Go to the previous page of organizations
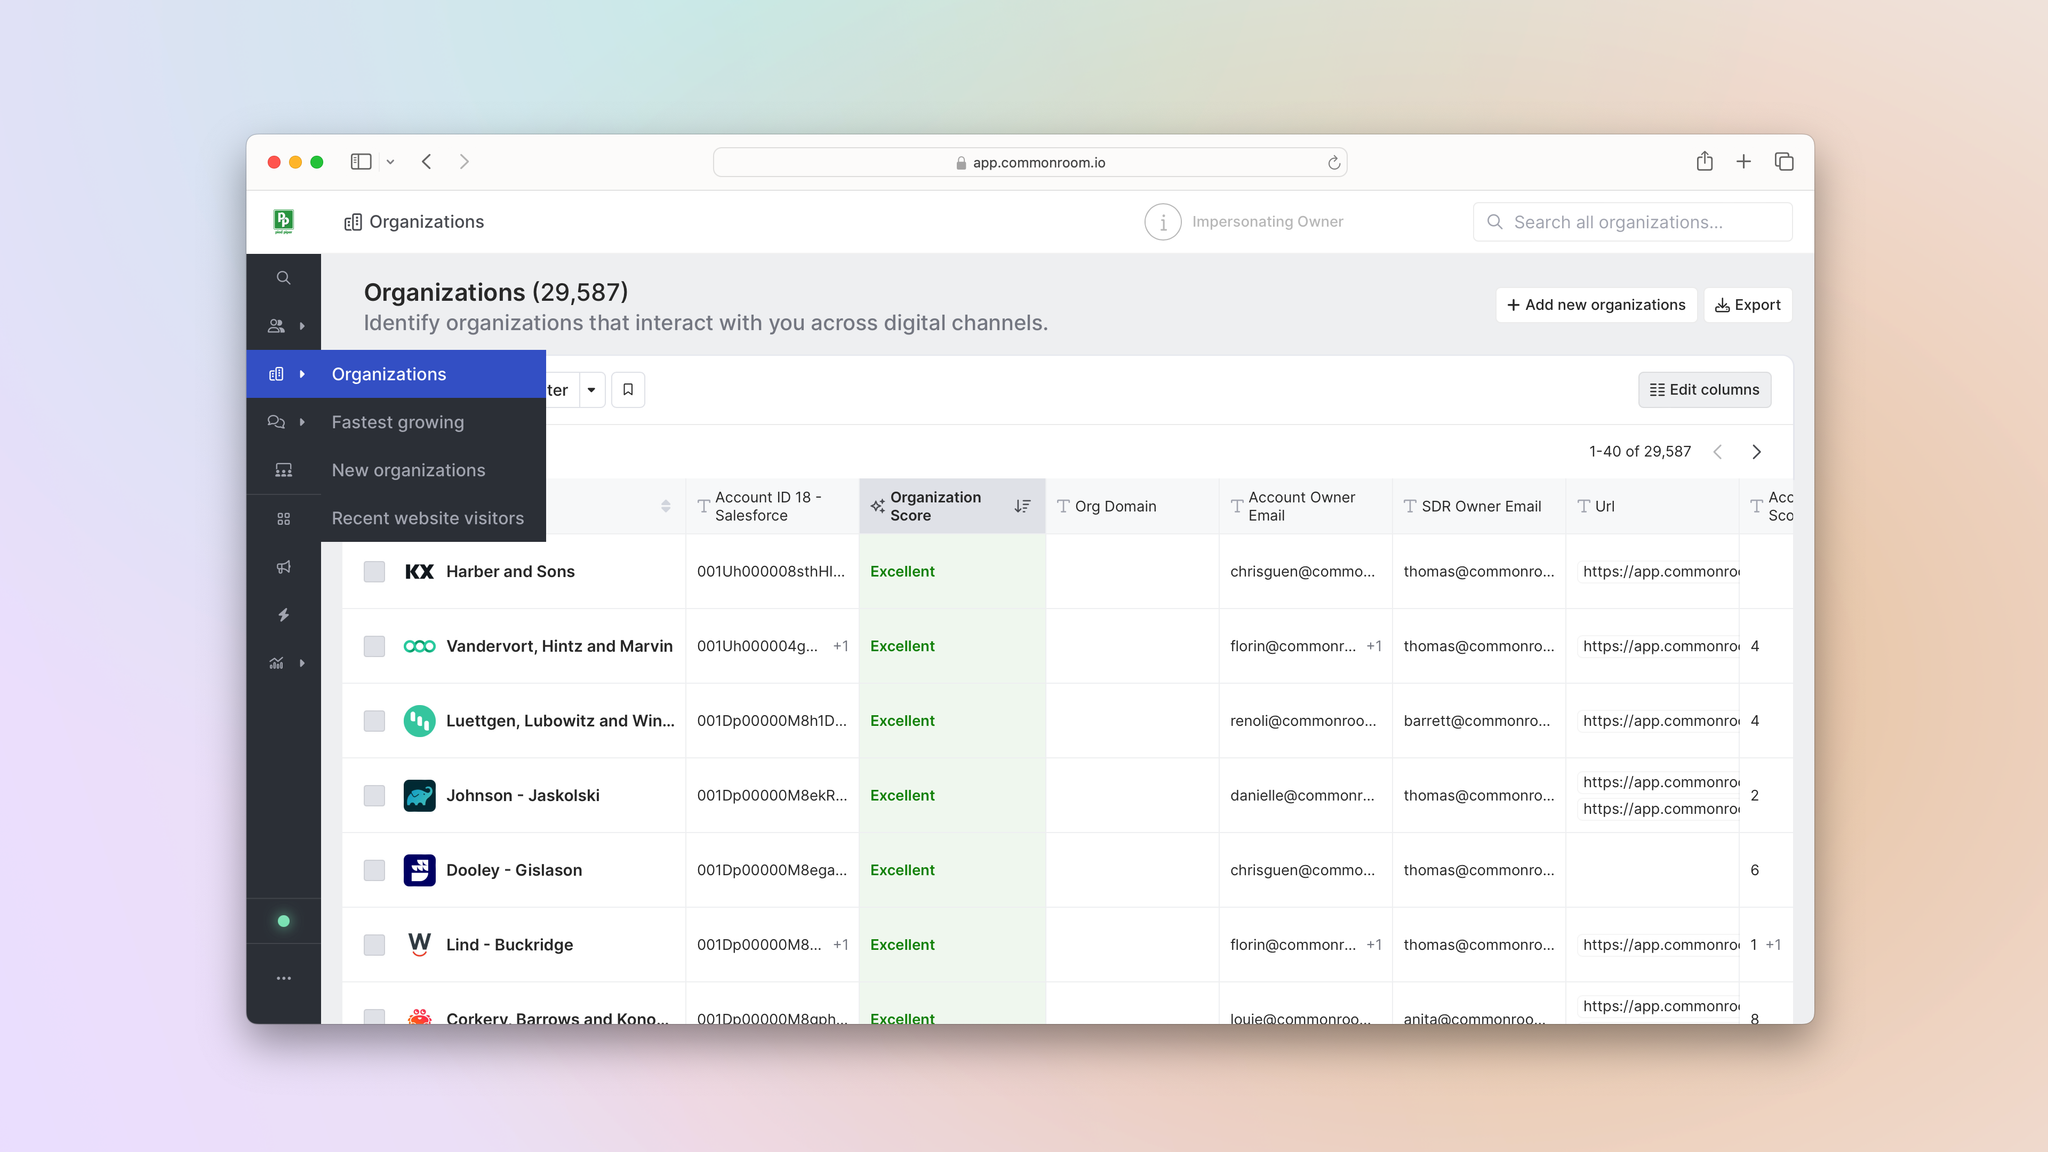 1717,452
